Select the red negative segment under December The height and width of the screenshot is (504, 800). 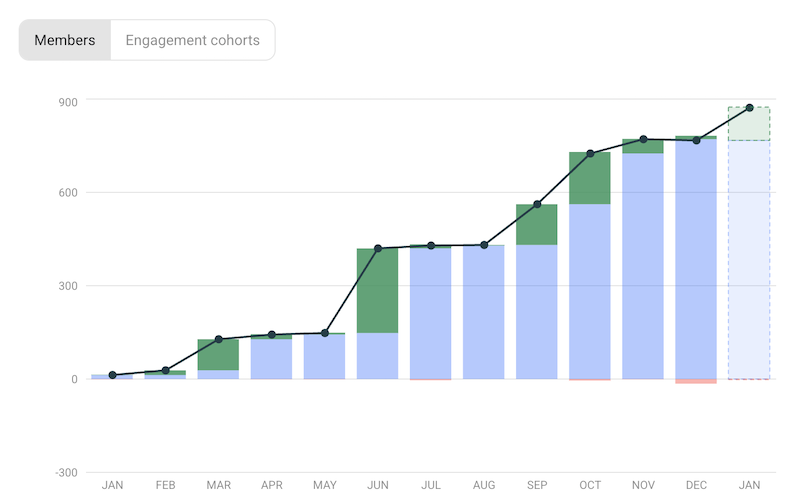[x=696, y=381]
